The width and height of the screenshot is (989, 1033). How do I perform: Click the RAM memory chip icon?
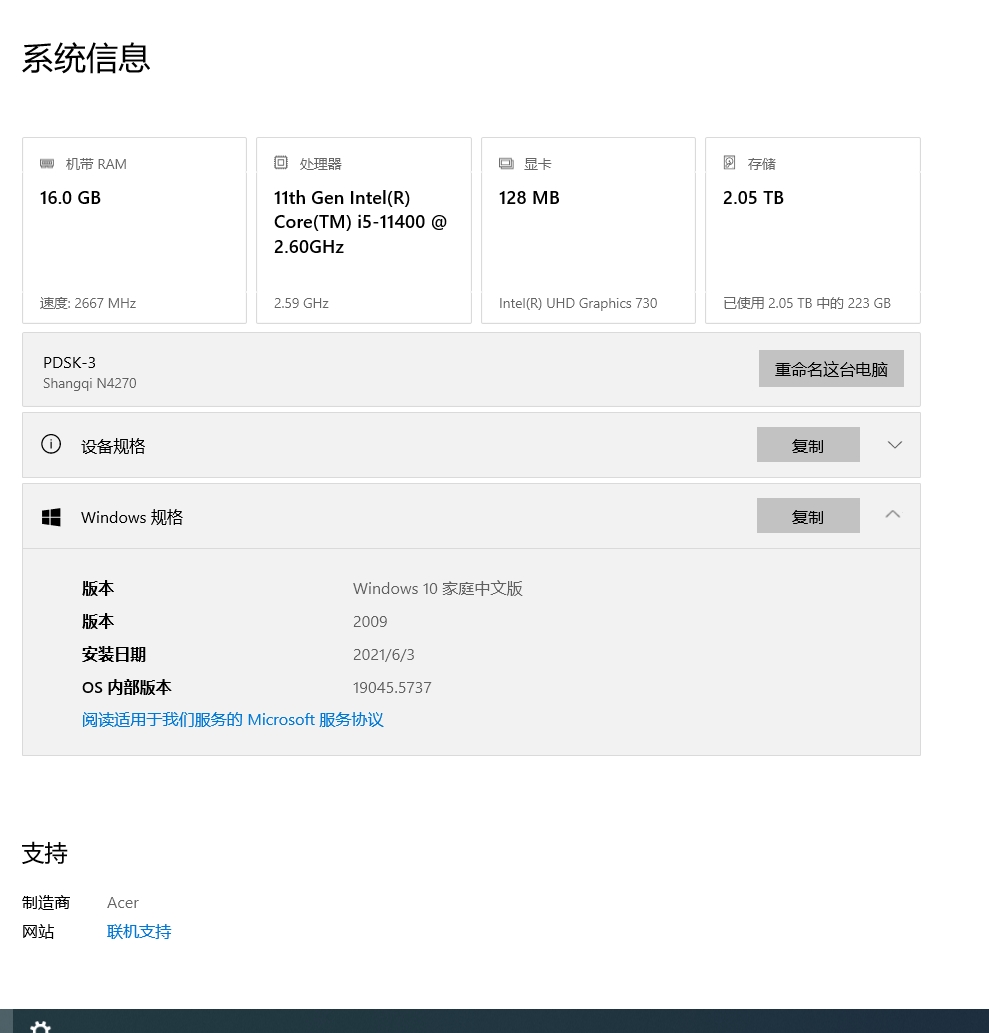(47, 163)
